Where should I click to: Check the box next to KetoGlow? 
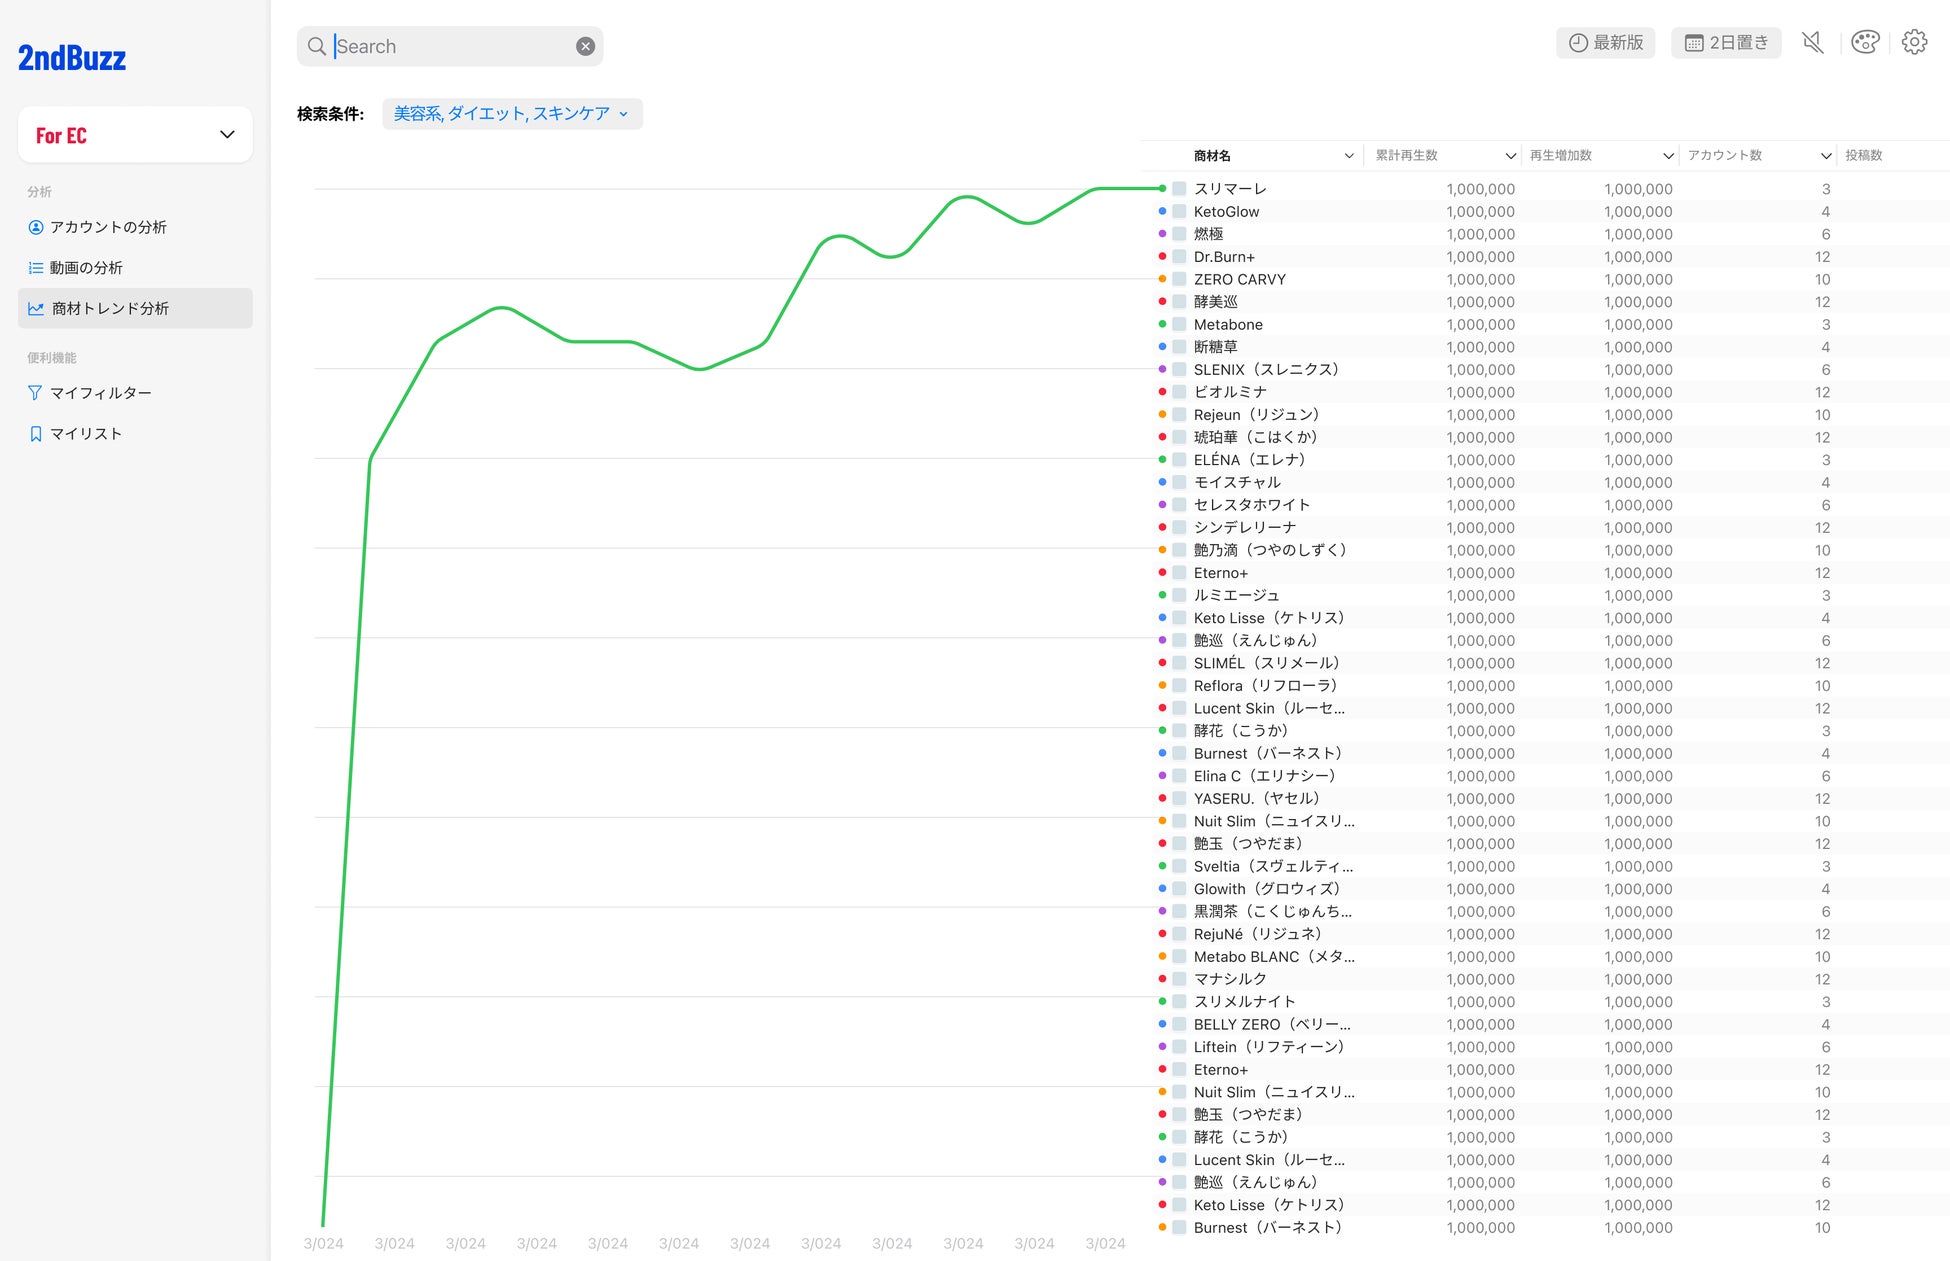(1179, 211)
